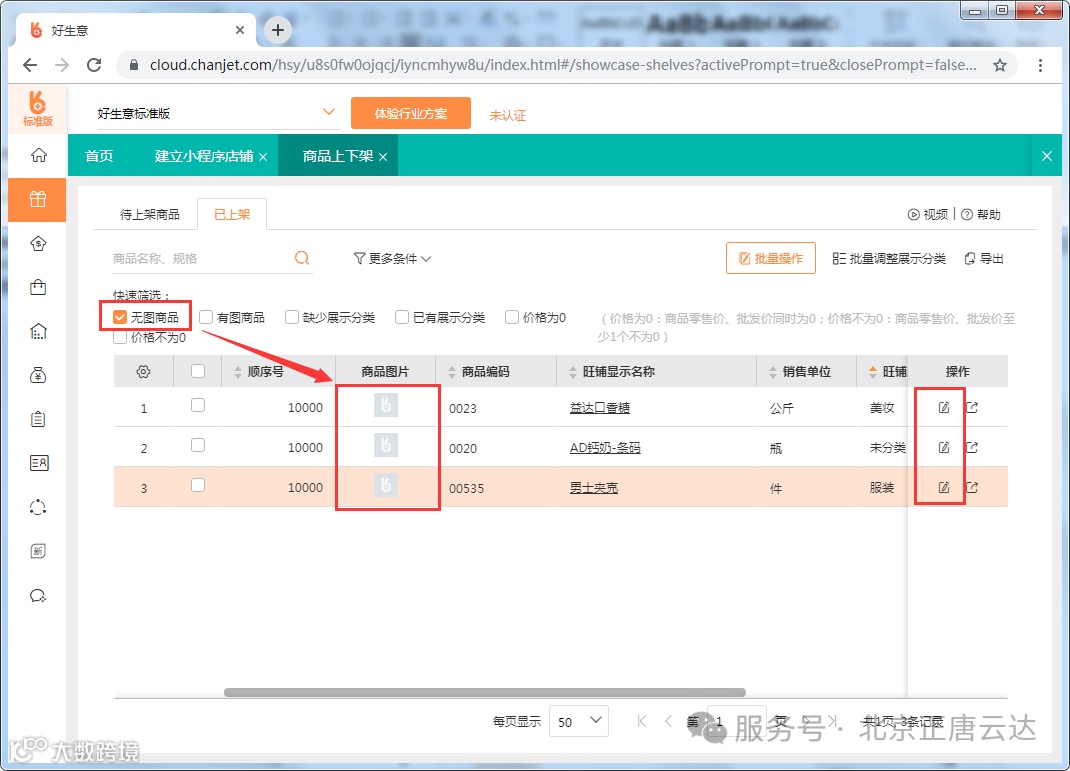Click share icon for row 00535

pos(972,487)
